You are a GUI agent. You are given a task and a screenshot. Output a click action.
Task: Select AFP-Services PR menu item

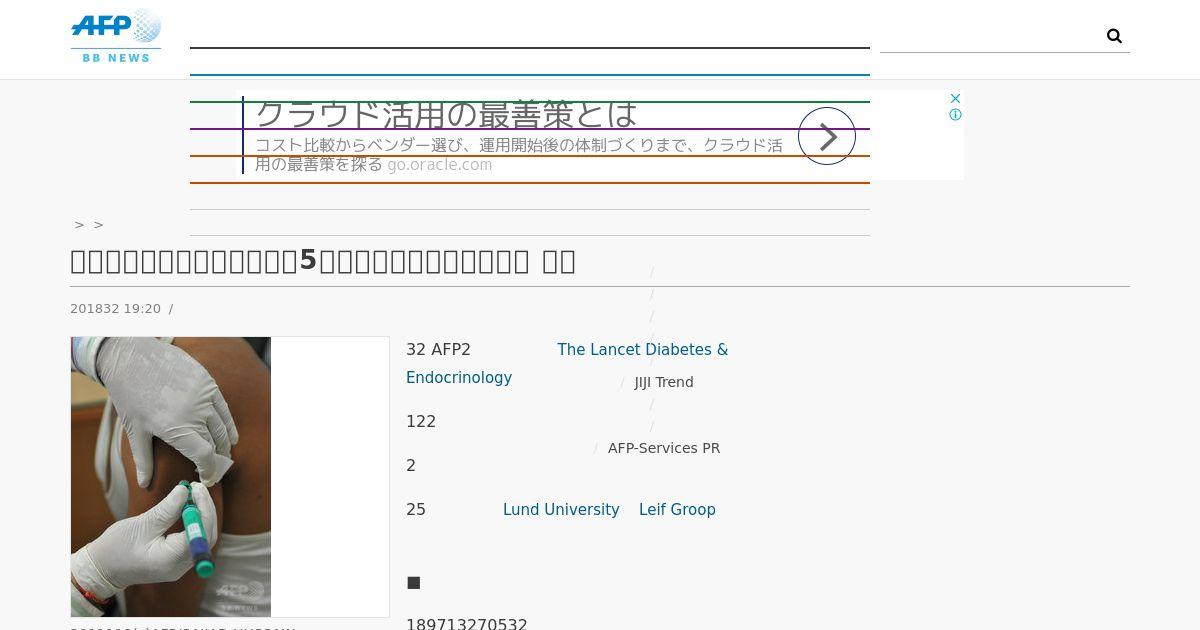[x=664, y=448]
